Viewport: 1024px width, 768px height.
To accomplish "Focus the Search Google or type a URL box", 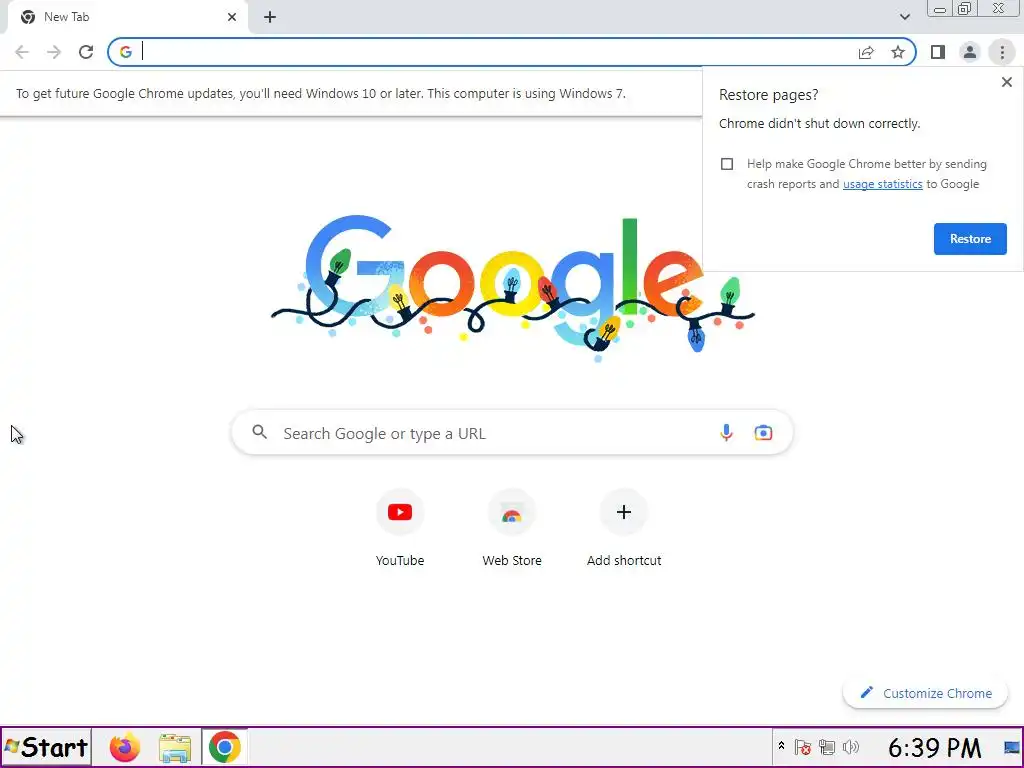I will point(512,432).
